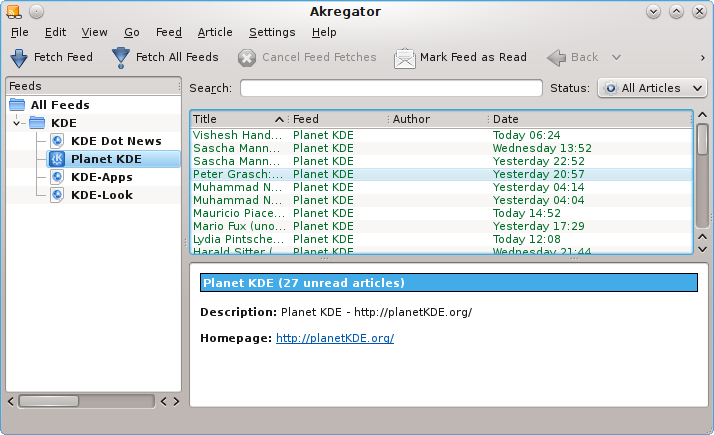
Task: Open the Article menu
Action: [x=214, y=32]
